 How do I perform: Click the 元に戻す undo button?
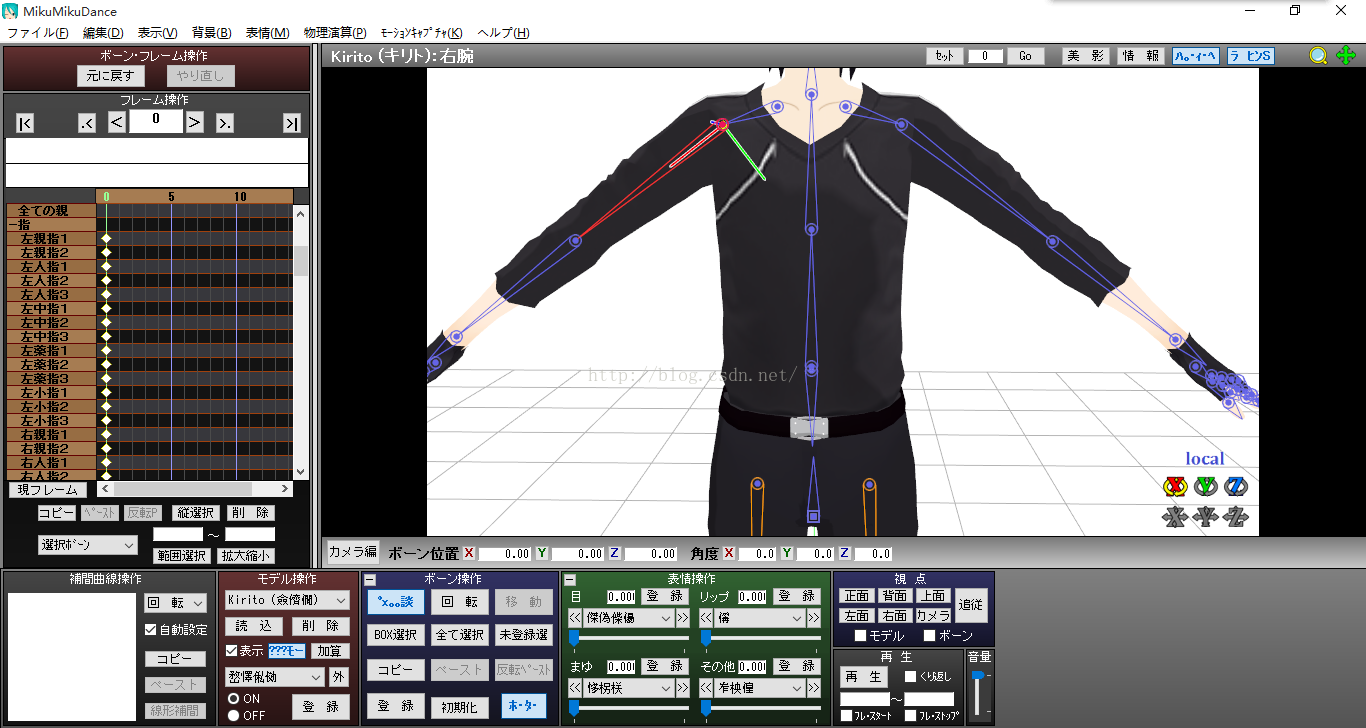click(111, 76)
